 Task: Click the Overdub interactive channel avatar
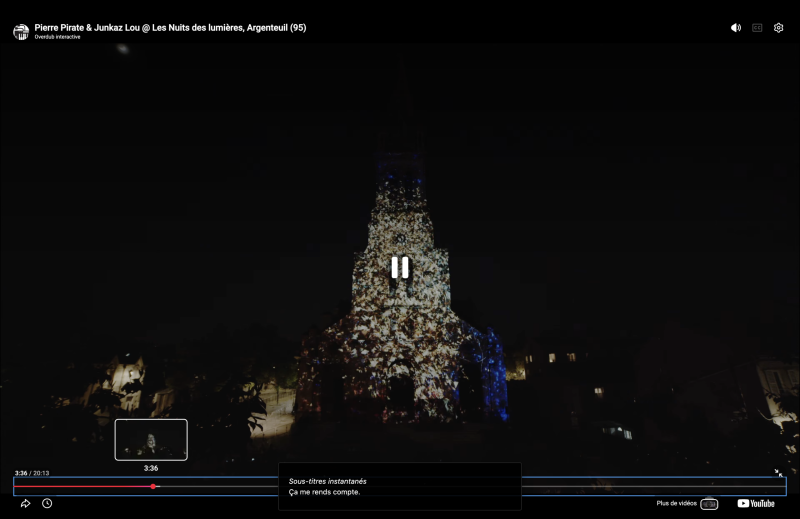[x=21, y=32]
